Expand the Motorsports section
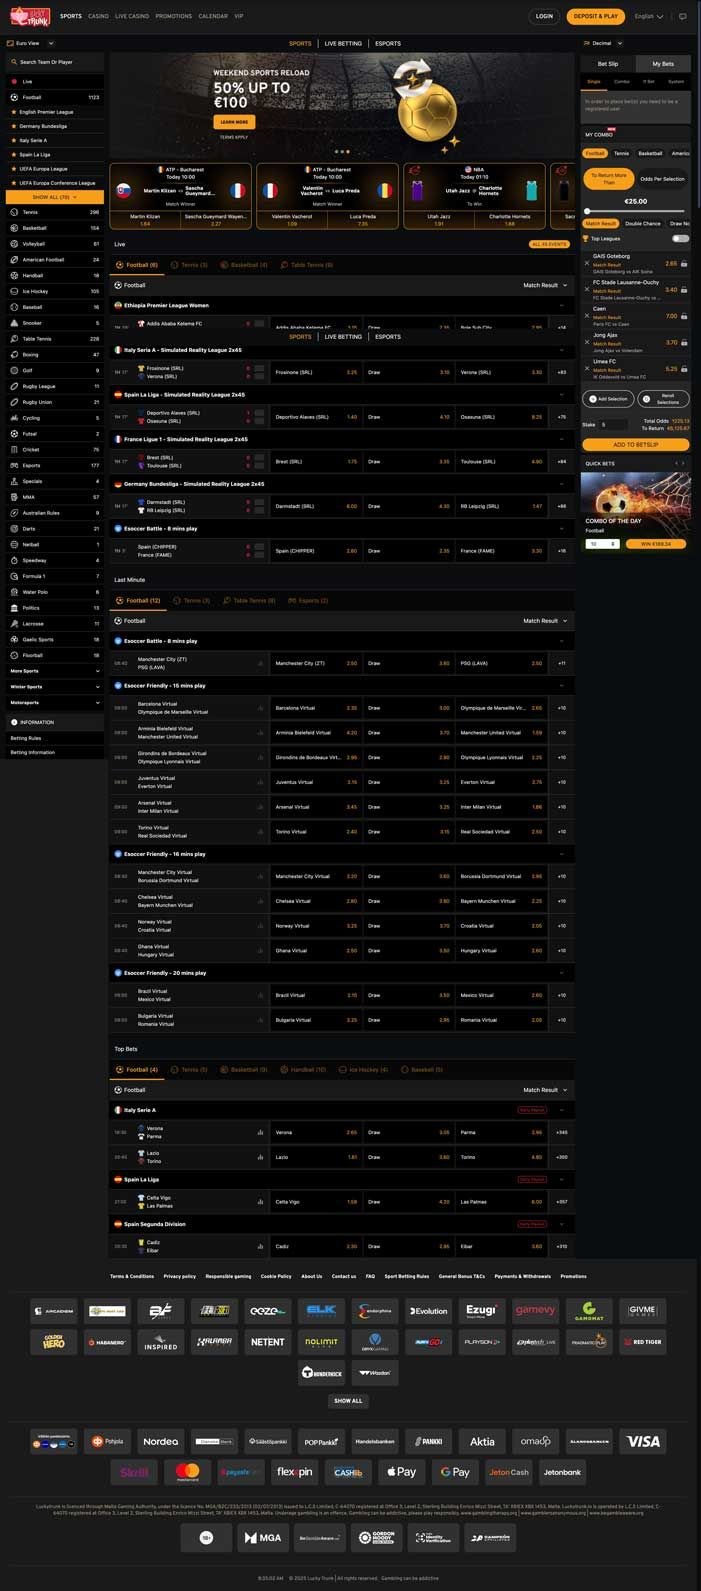The width and height of the screenshot is (701, 1591). point(54,702)
